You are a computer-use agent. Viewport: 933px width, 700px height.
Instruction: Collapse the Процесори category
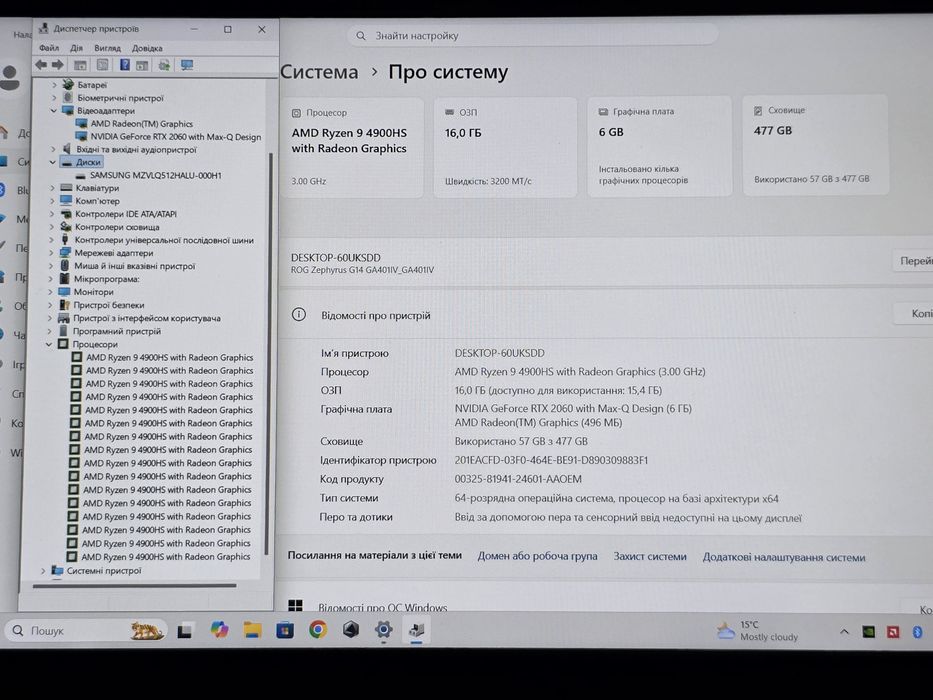click(x=49, y=345)
